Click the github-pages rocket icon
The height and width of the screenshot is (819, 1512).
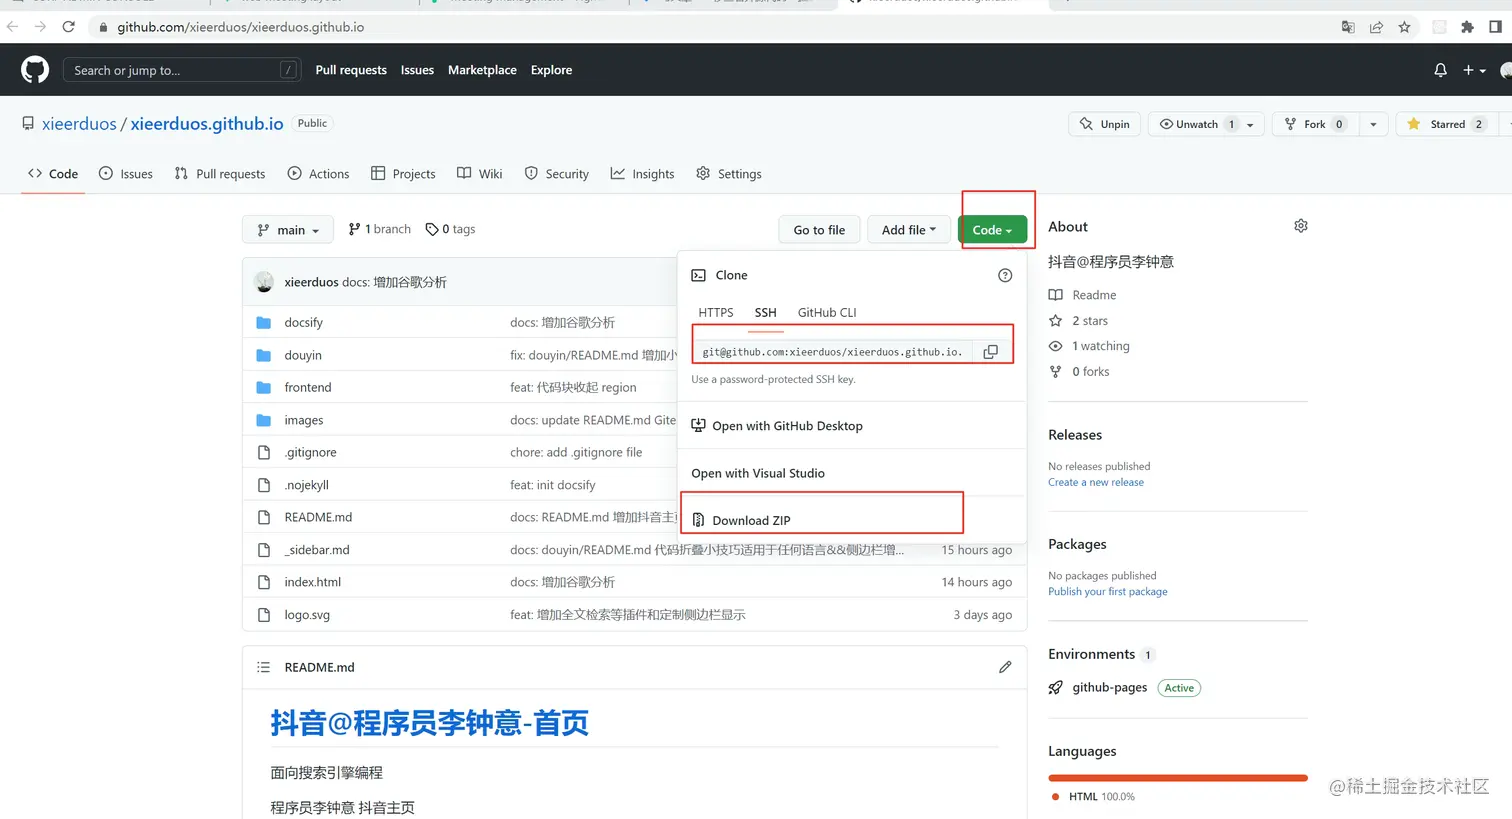tap(1055, 688)
